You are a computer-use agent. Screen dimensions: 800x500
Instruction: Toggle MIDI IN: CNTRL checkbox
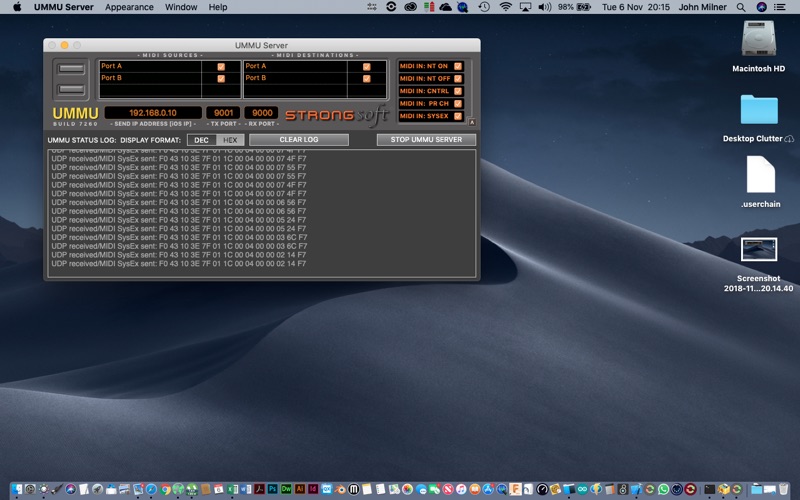coord(458,91)
